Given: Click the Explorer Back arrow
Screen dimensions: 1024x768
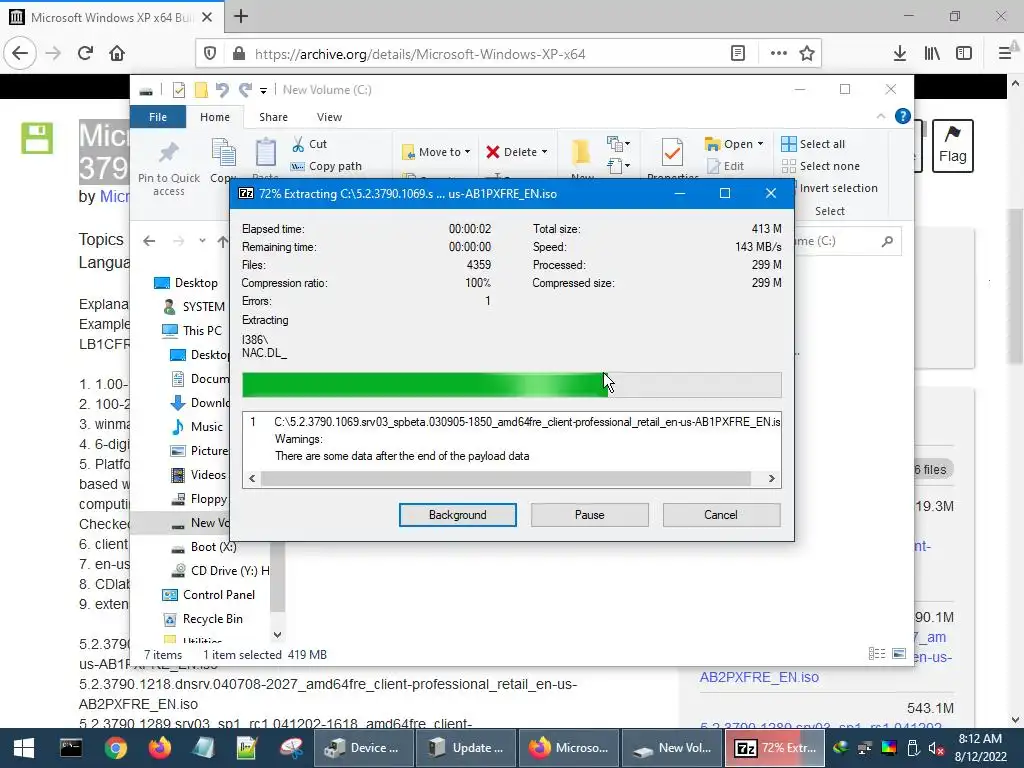Looking at the screenshot, I should (149, 241).
